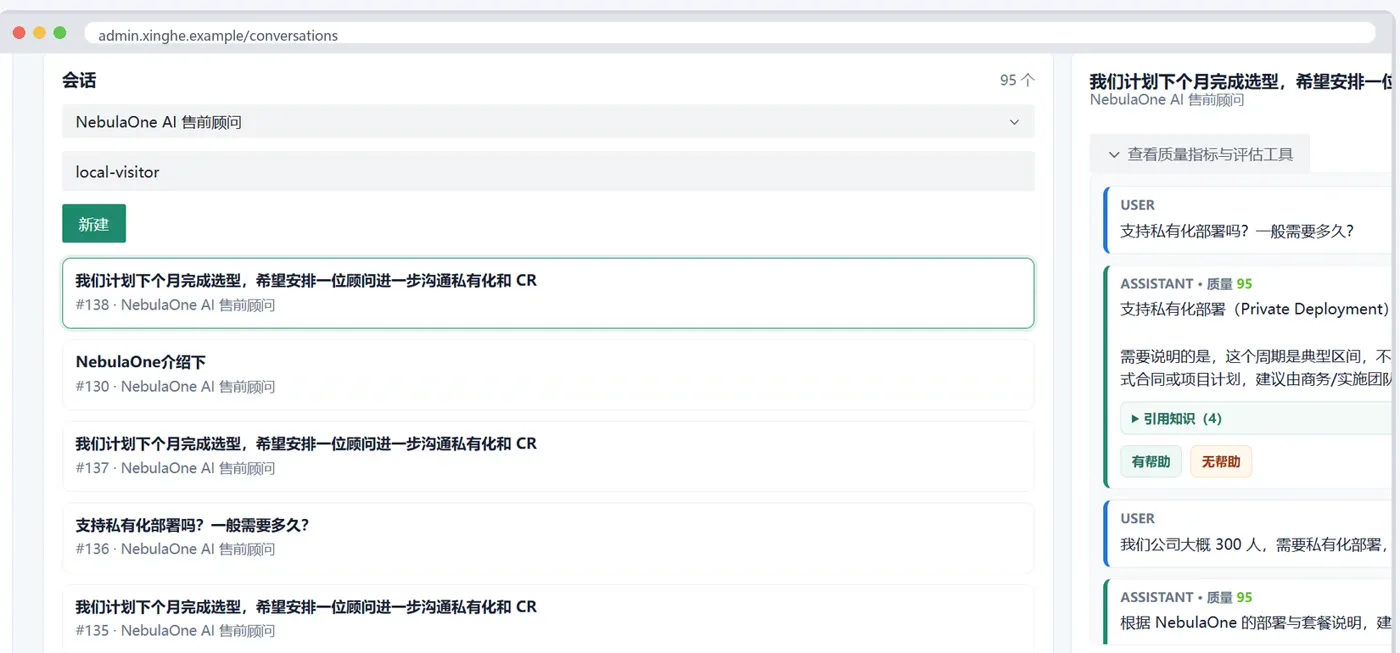Click the local-visitor input field
Viewport: 1400px width, 653px height.
tap(548, 172)
